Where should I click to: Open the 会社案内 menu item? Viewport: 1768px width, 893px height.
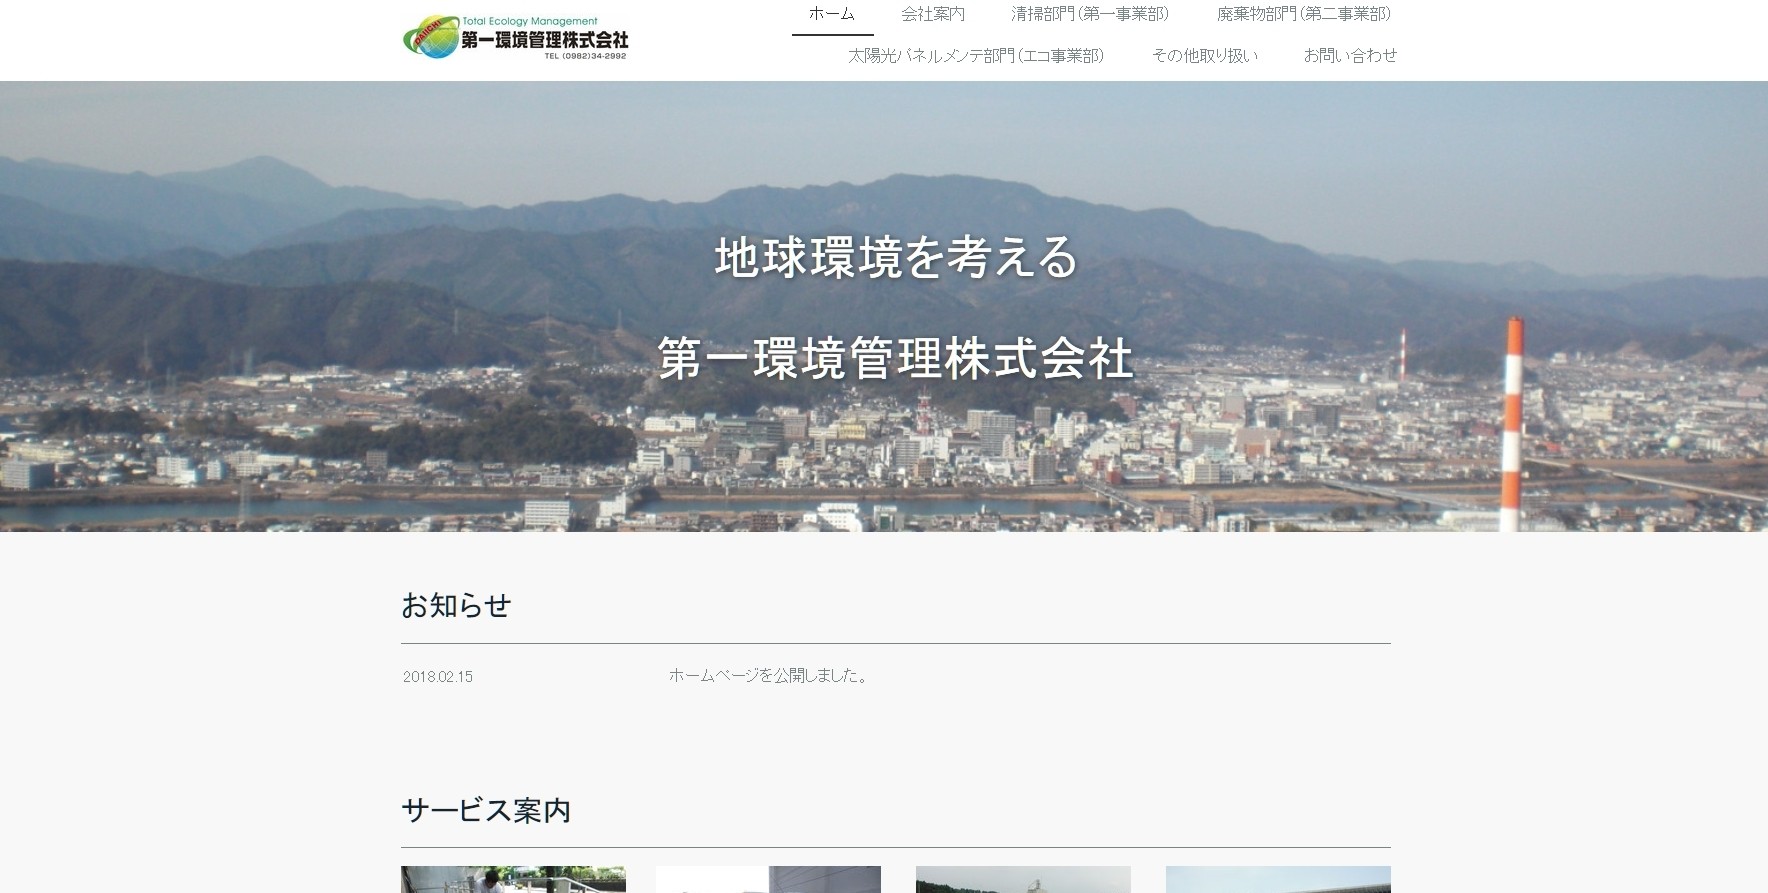point(932,14)
